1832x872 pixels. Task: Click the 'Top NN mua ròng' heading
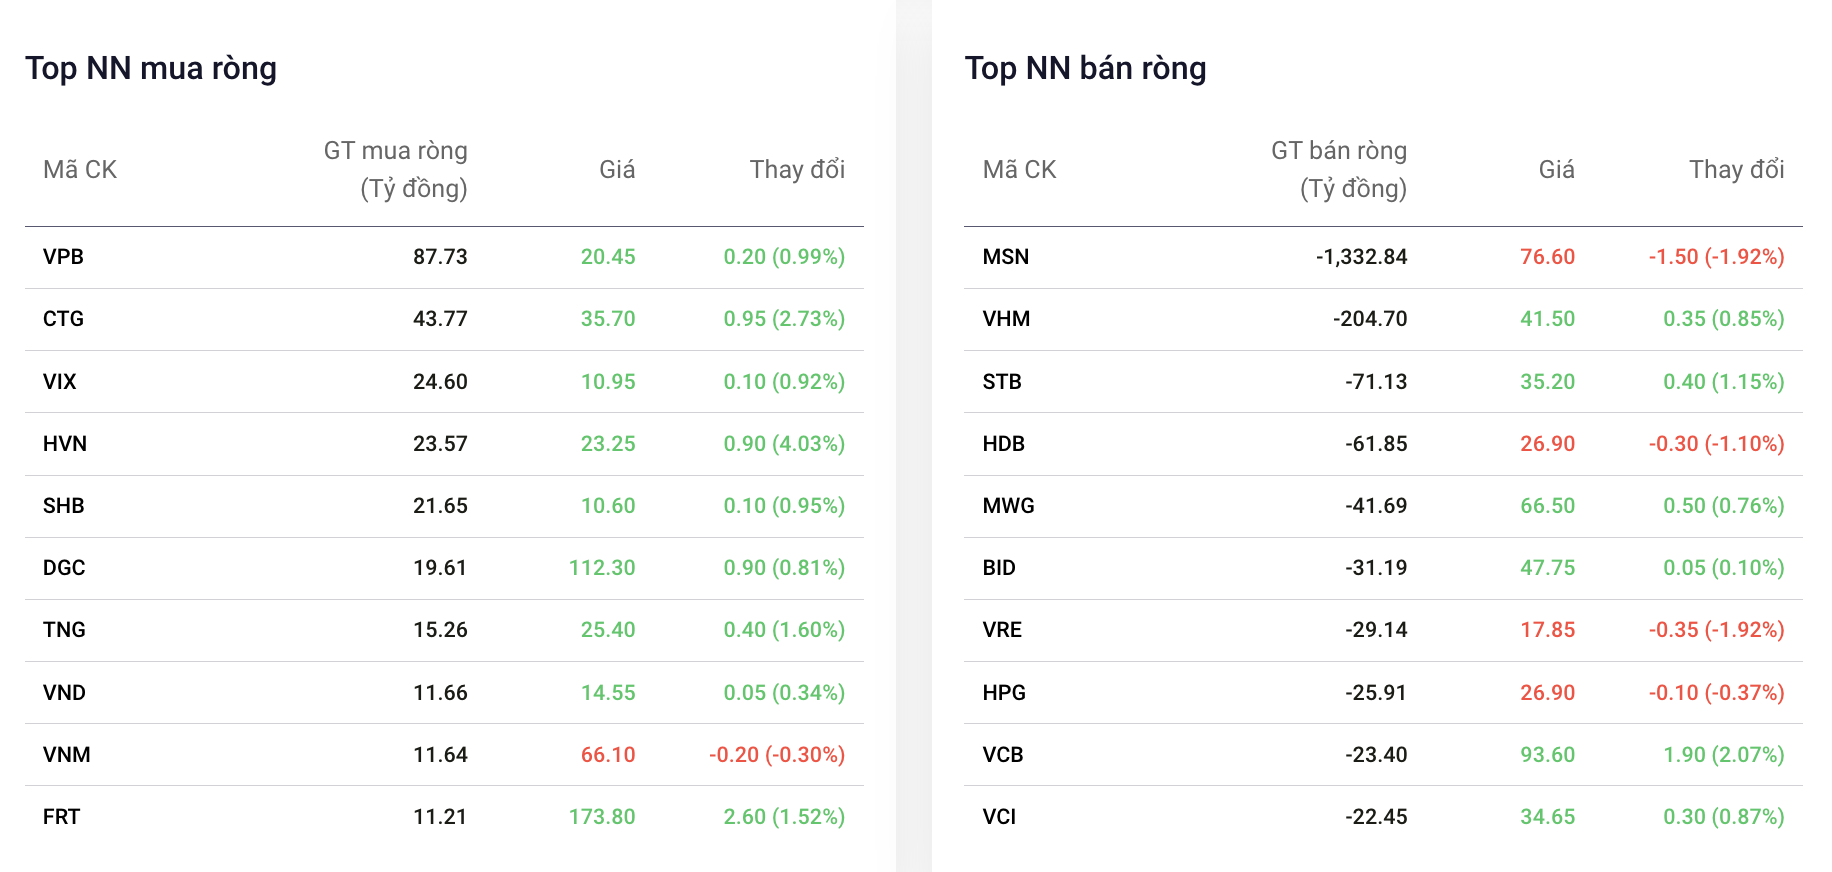pyautogui.click(x=151, y=68)
